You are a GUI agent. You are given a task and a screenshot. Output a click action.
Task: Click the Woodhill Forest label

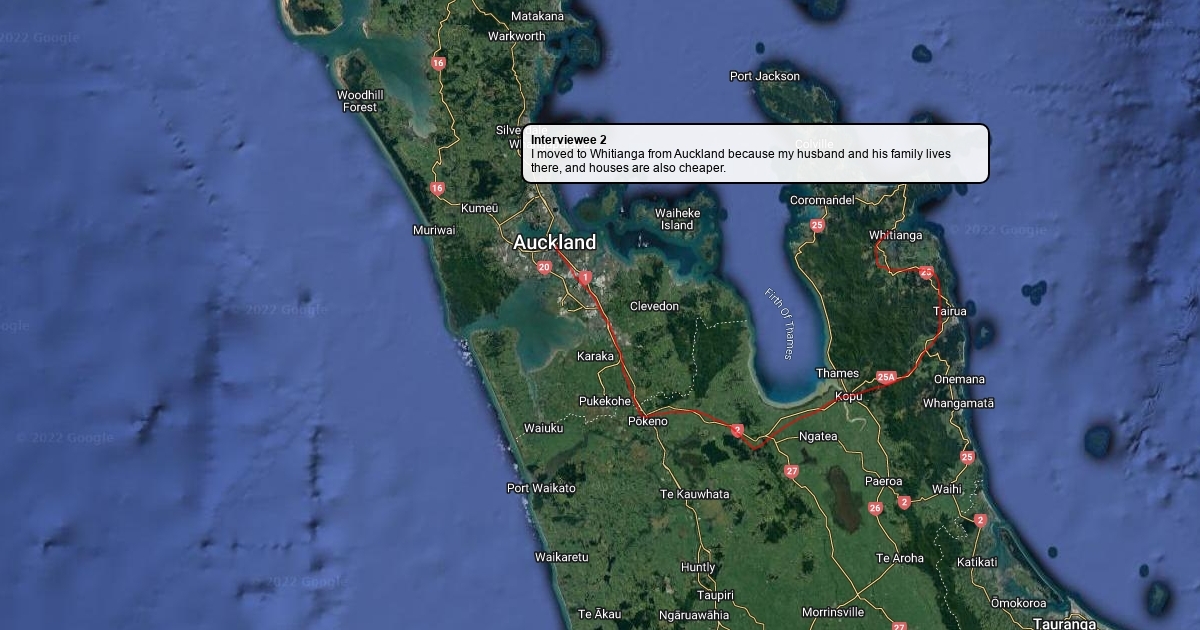tap(360, 101)
